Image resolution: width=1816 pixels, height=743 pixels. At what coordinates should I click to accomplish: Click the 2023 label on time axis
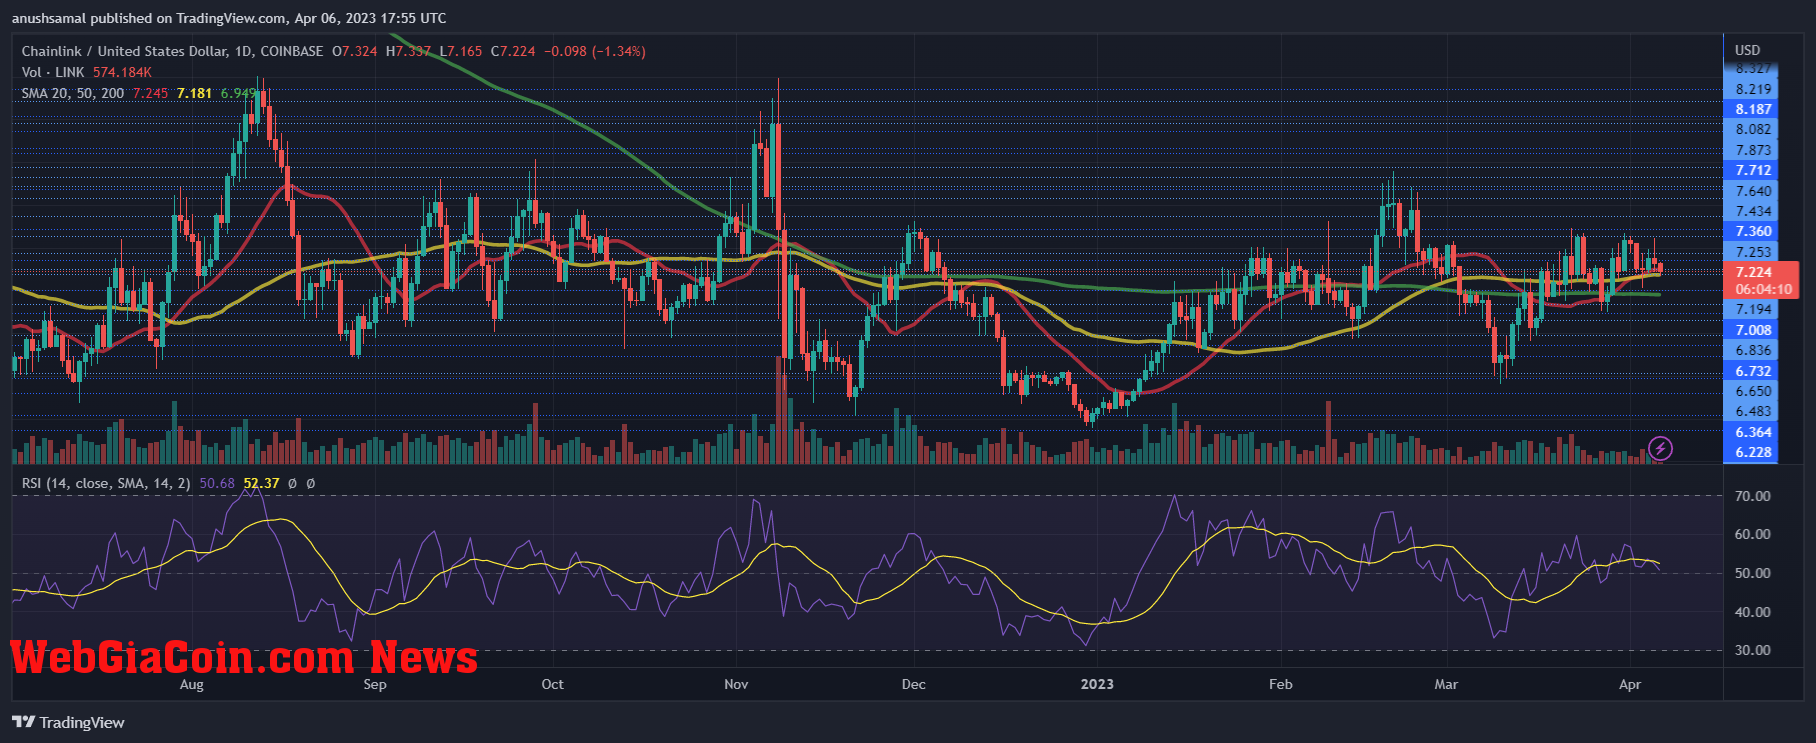click(1097, 685)
